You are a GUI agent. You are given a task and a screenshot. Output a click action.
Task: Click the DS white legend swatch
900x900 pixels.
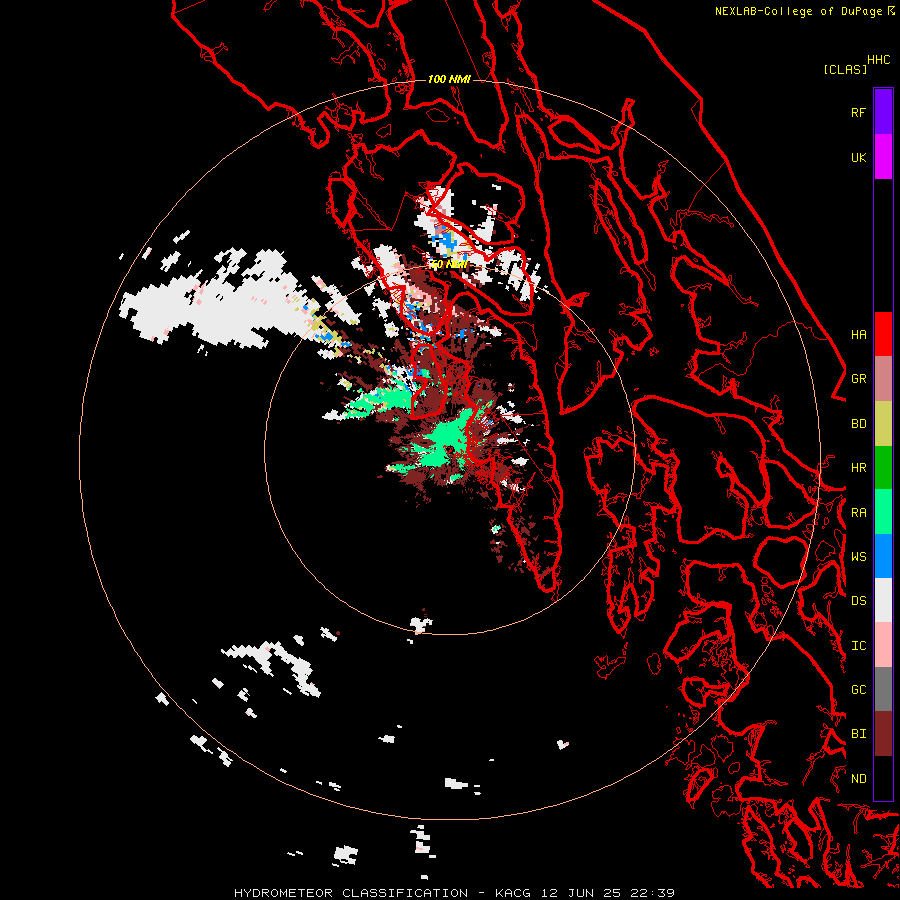[883, 600]
